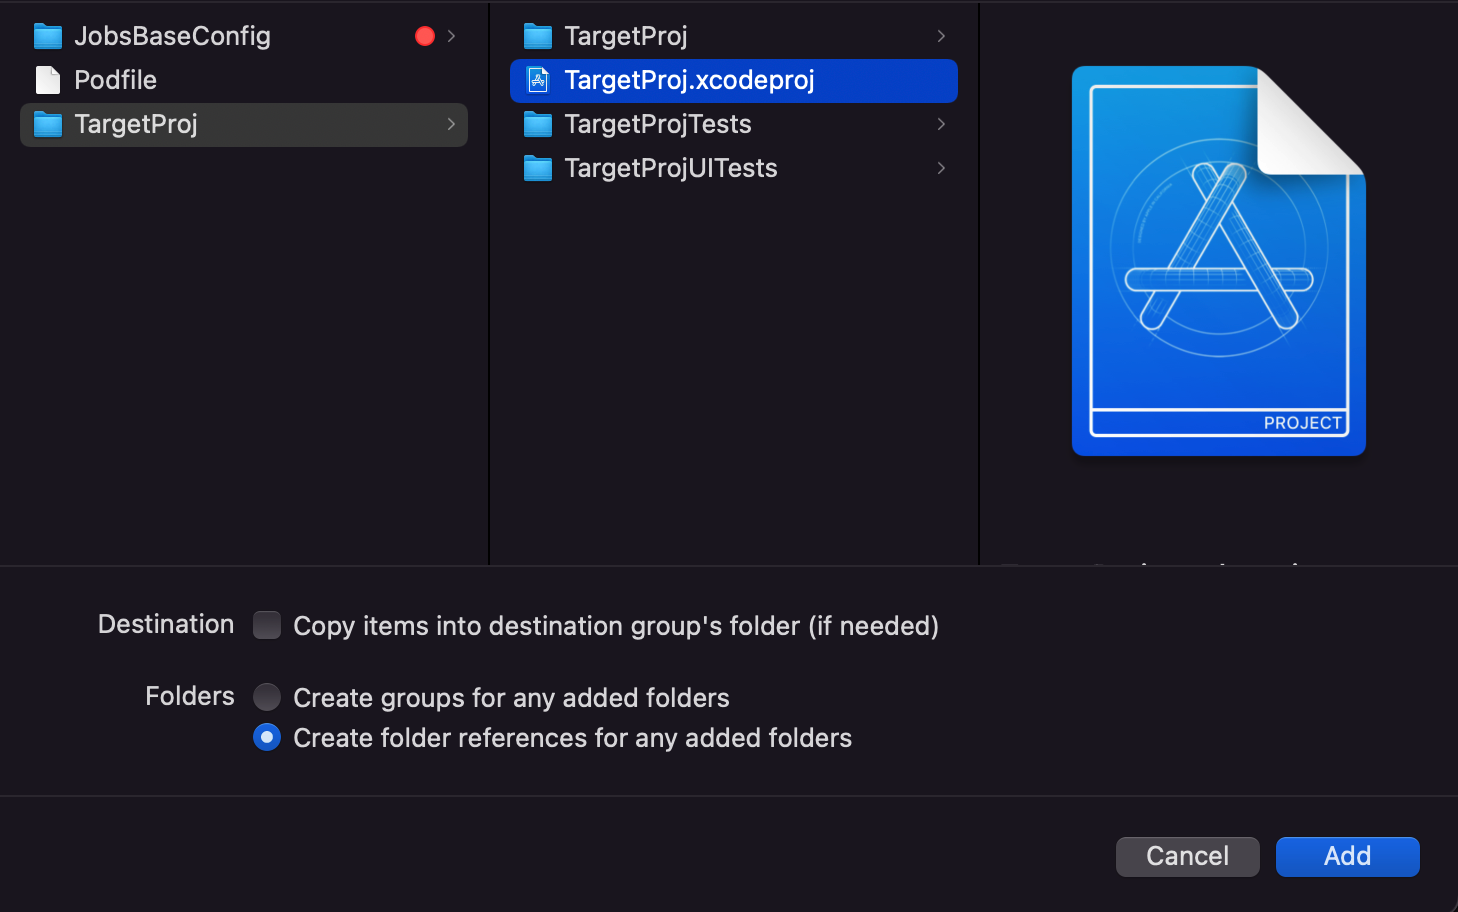Click the JobsBaseConfig folder icon
The image size is (1458, 912).
tap(48, 37)
